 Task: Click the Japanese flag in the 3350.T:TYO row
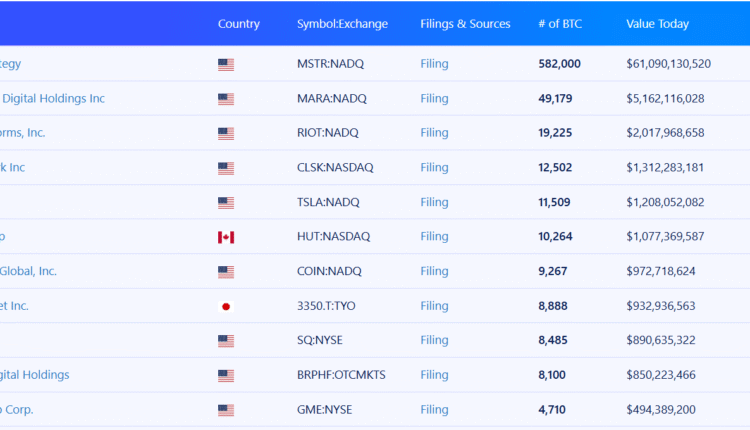pos(226,307)
